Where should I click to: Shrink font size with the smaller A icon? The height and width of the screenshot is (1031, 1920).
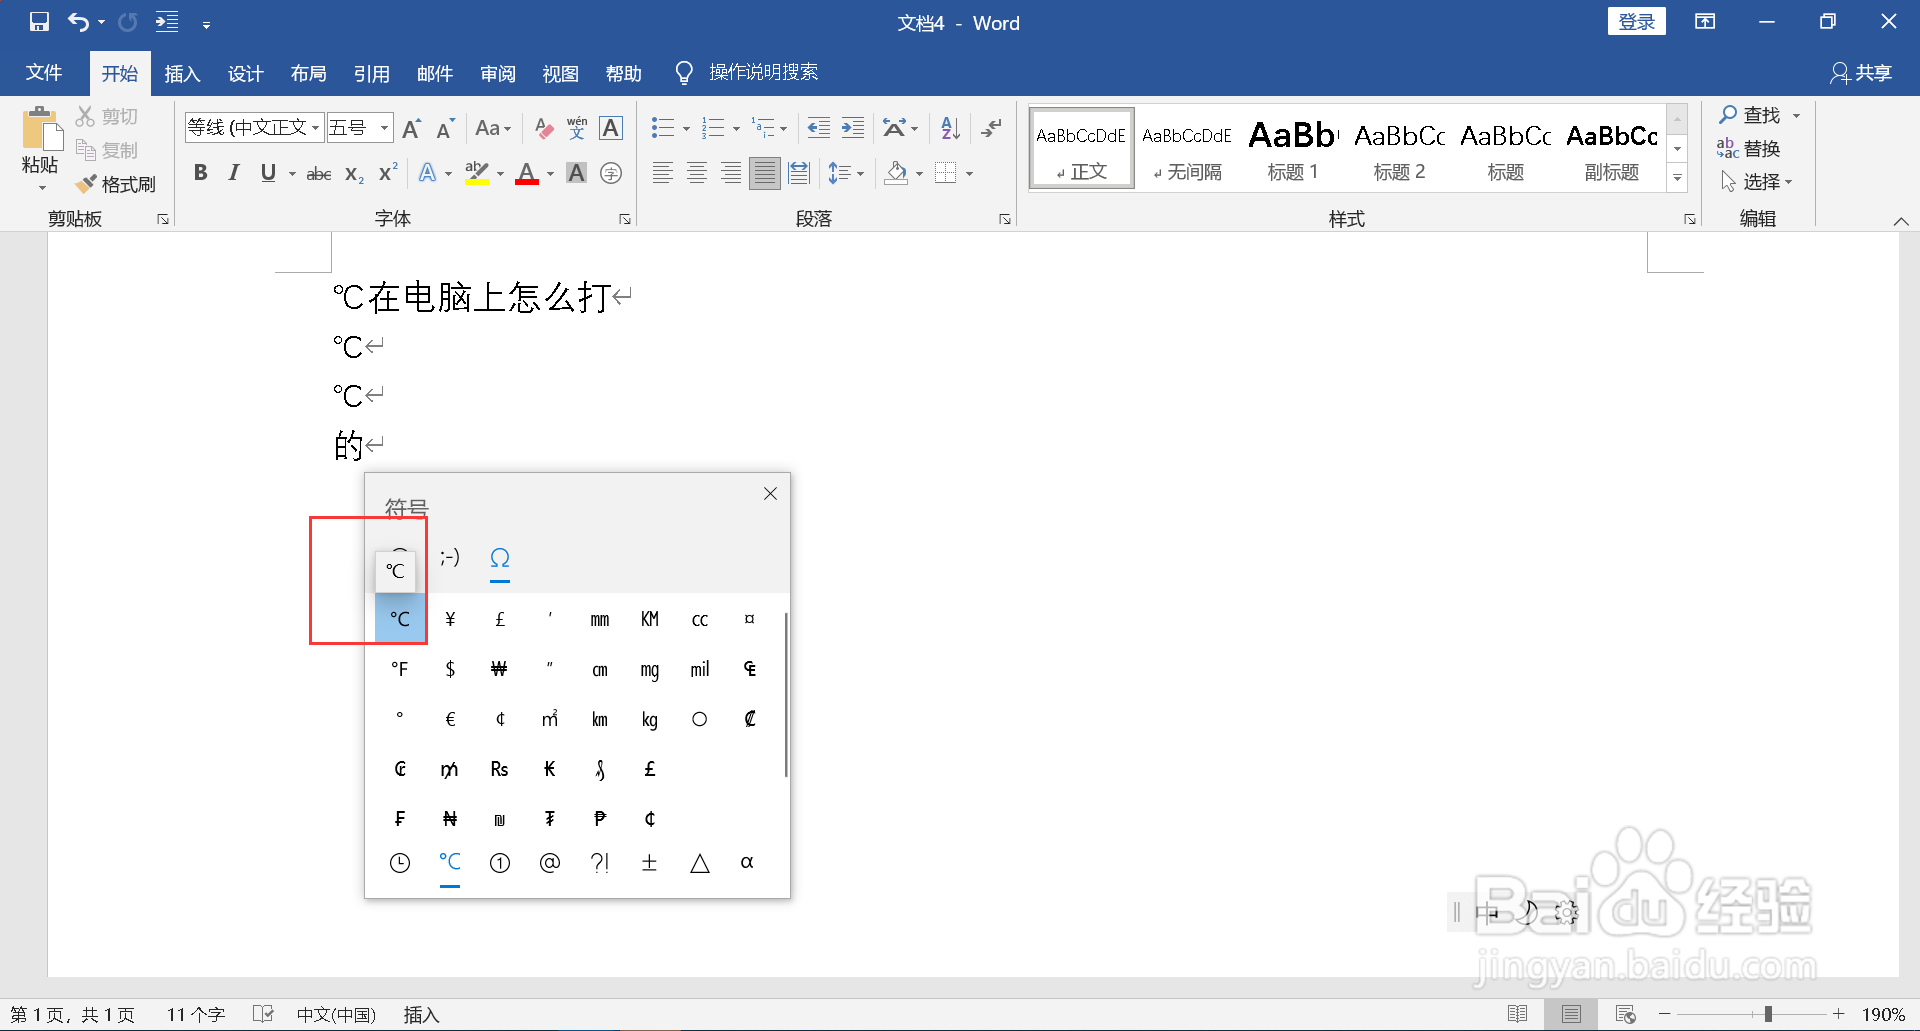(x=446, y=128)
